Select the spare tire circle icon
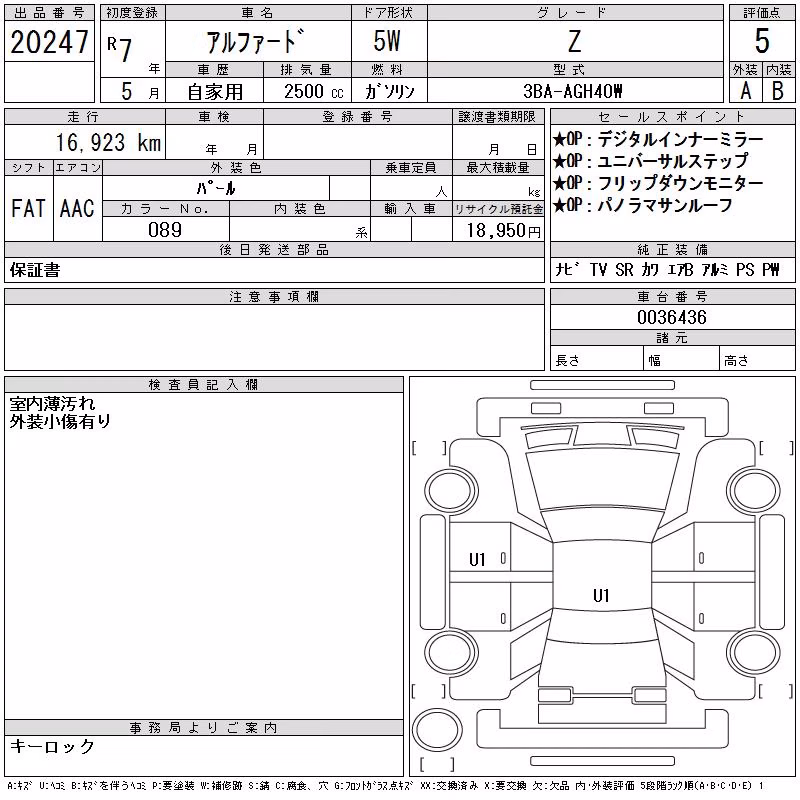Screen dimensions: 800x800 [437, 730]
